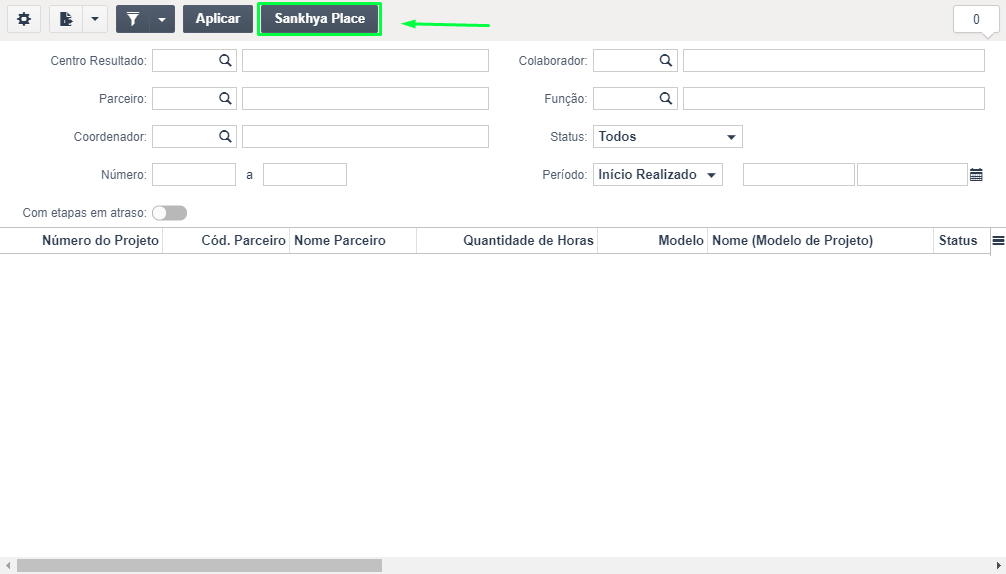This screenshot has height=574, width=1006.
Task: Click the Colaborador description field
Action: (x=833, y=60)
